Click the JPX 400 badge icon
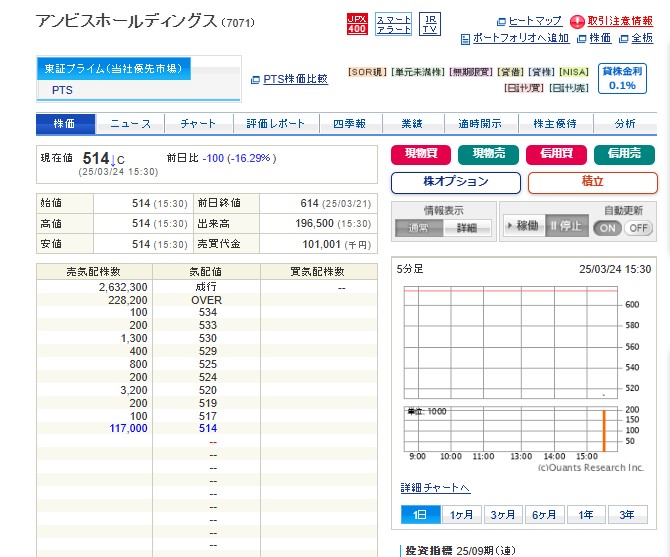The image size is (670, 557). pos(357,24)
